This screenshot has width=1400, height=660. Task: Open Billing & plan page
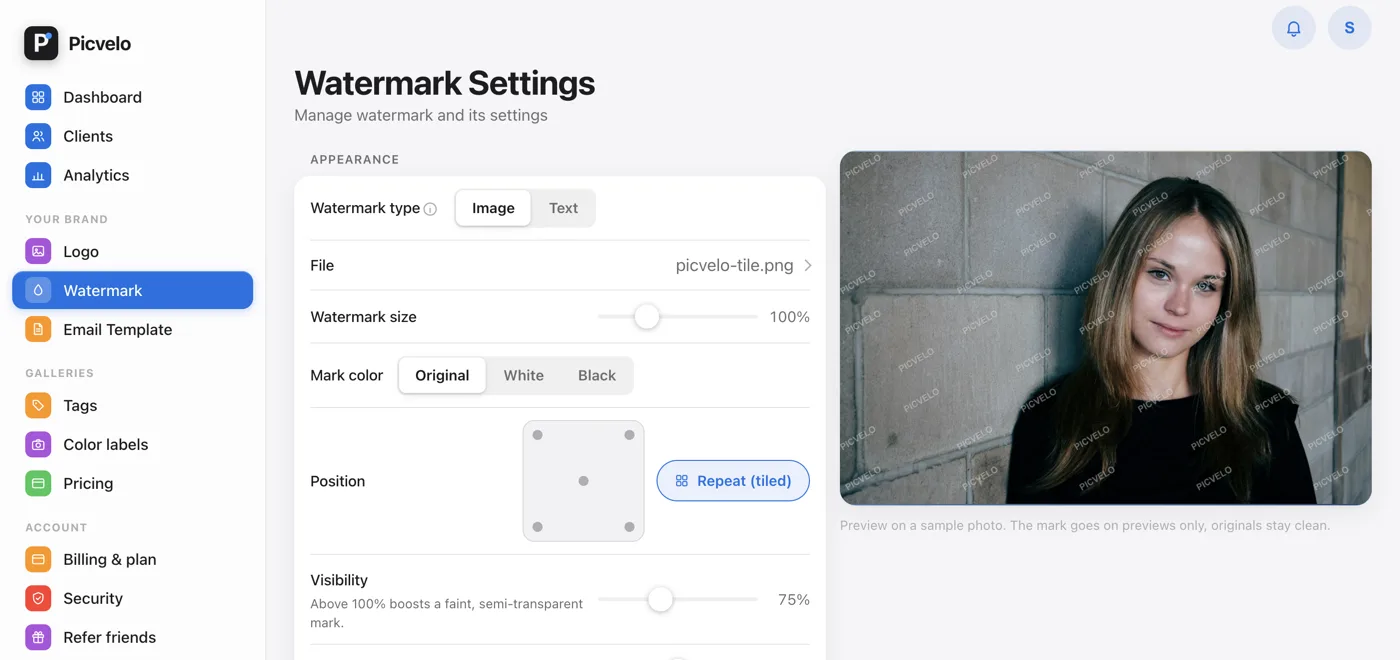tap(132, 559)
